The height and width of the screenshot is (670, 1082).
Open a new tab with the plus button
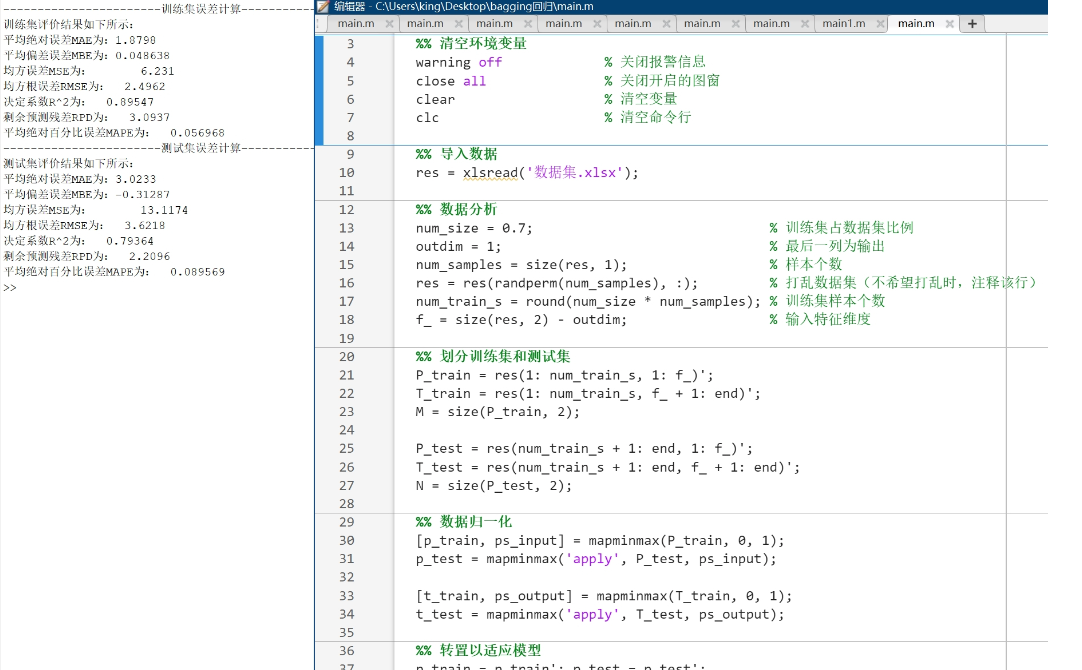[x=972, y=23]
